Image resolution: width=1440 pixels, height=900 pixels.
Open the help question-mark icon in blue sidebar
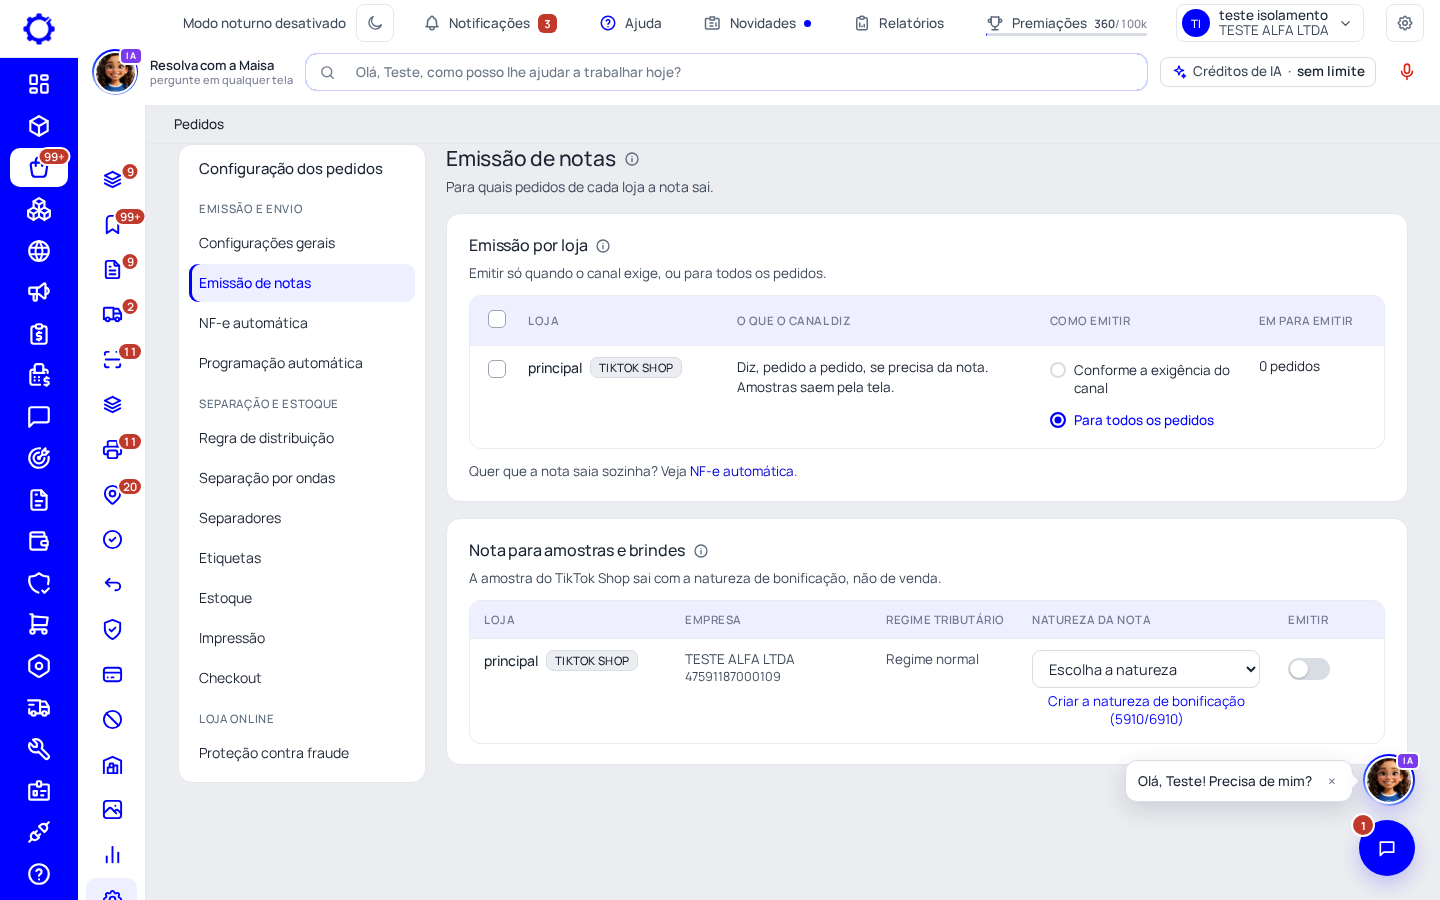39,874
